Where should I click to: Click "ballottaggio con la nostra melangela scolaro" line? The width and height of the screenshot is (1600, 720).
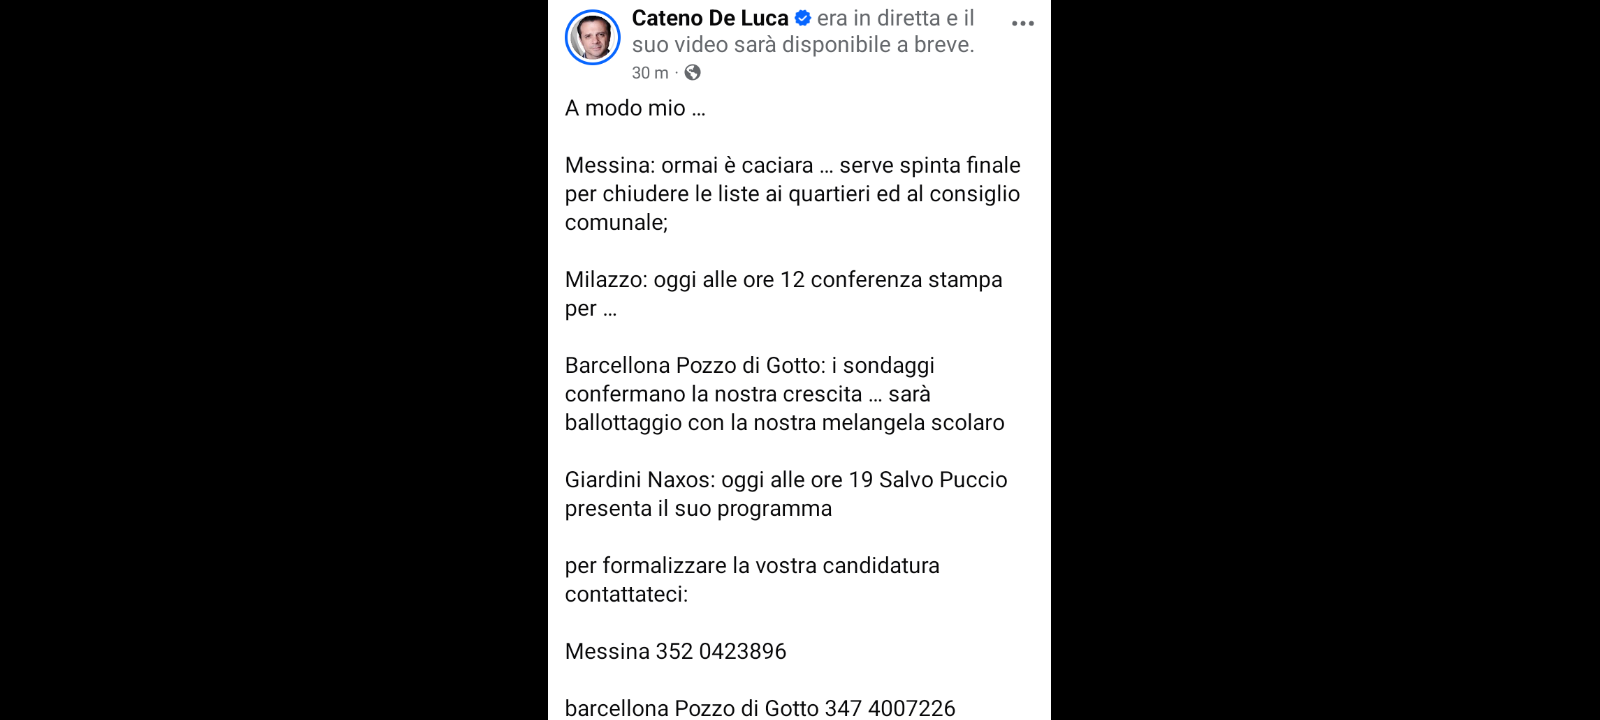click(x=784, y=422)
